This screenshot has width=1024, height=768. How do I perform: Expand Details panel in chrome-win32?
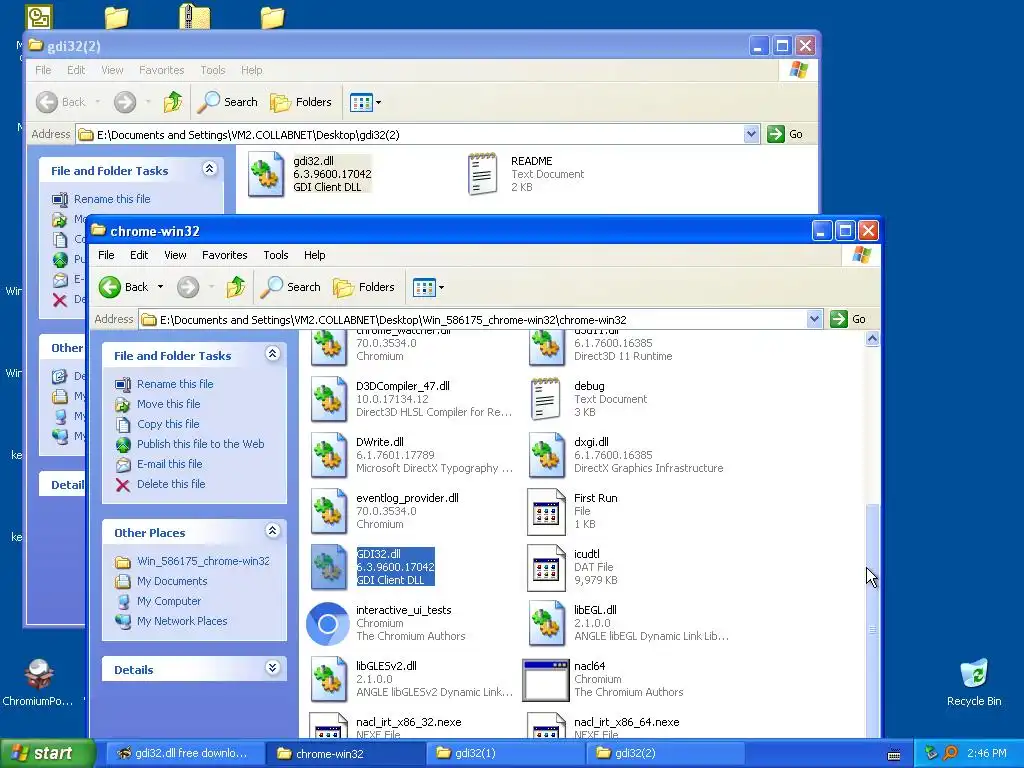(x=272, y=668)
